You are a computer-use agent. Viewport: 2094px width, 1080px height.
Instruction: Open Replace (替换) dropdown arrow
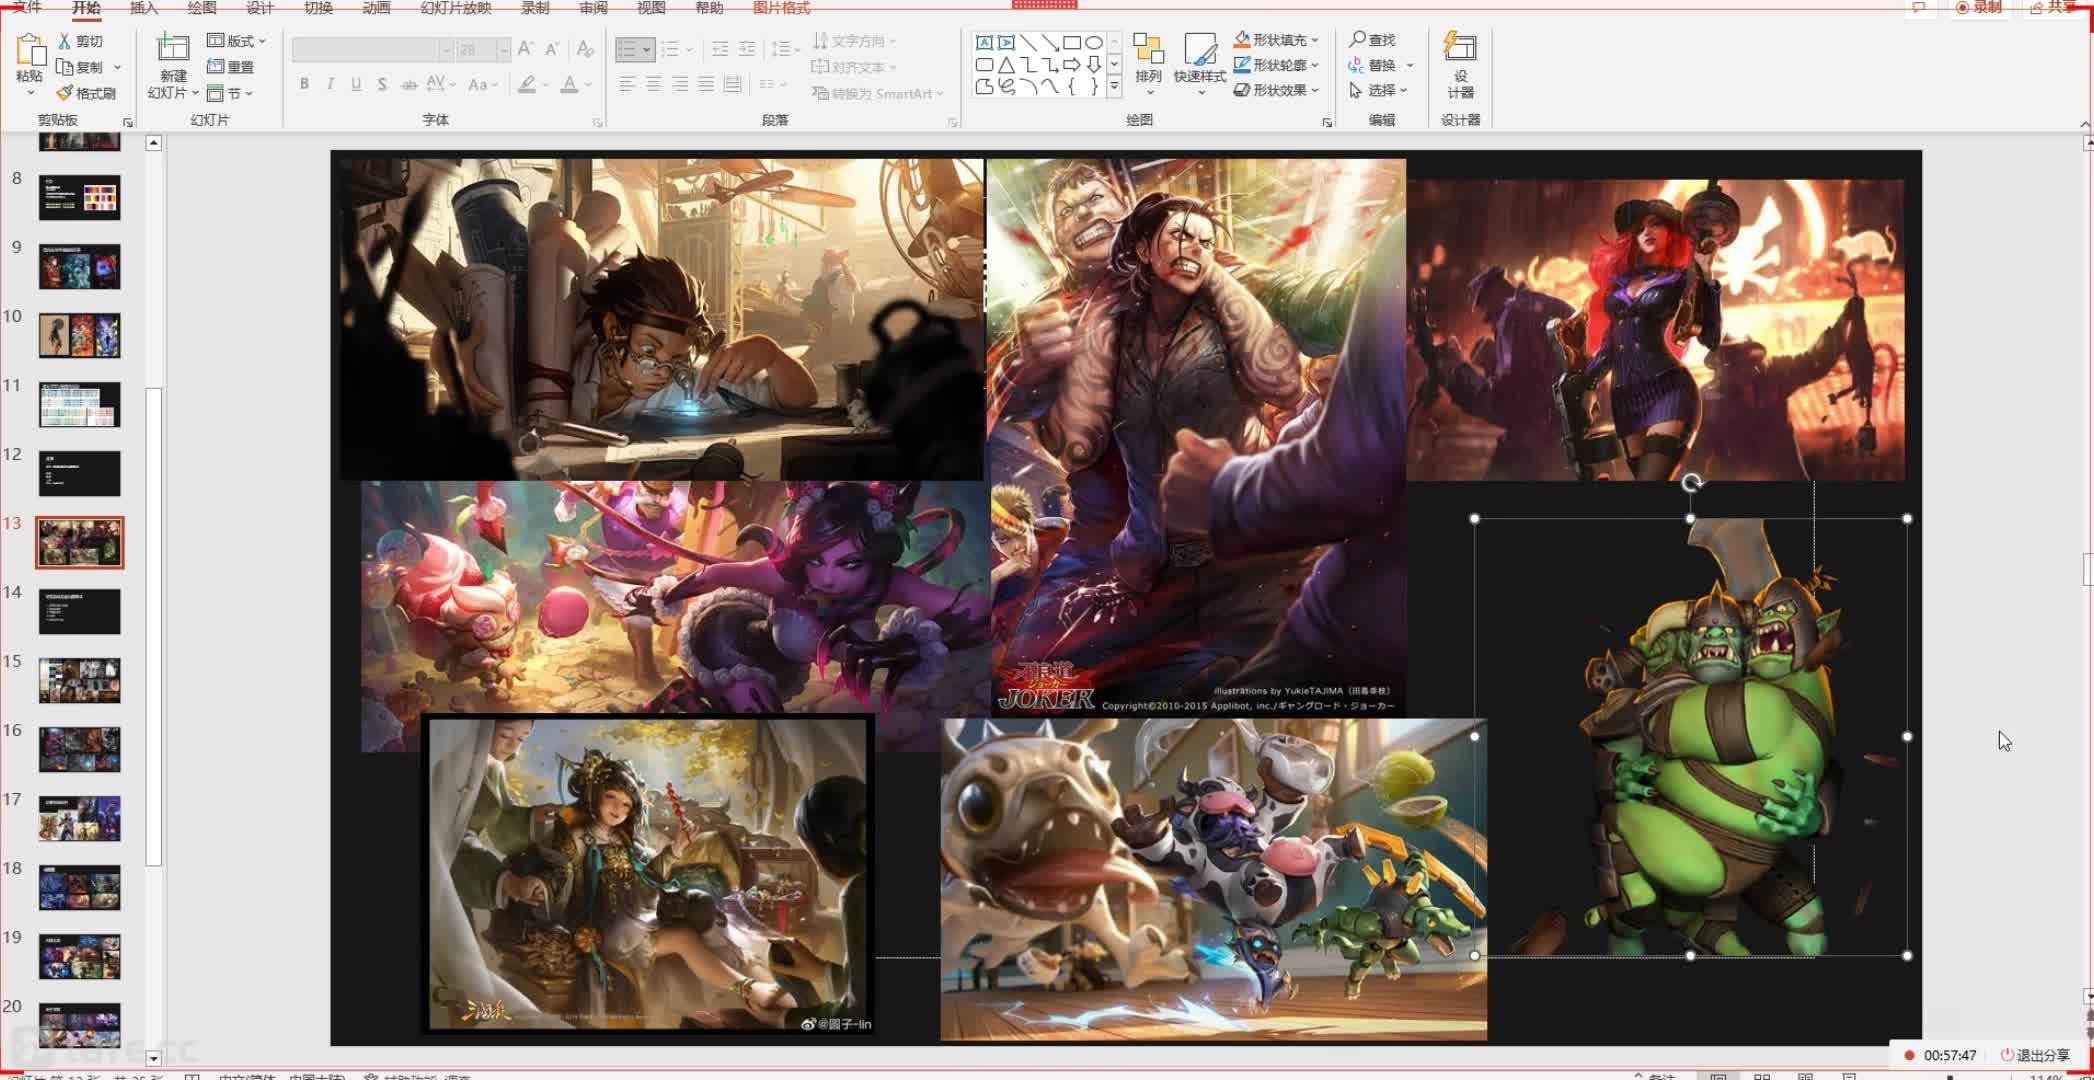coord(1410,65)
